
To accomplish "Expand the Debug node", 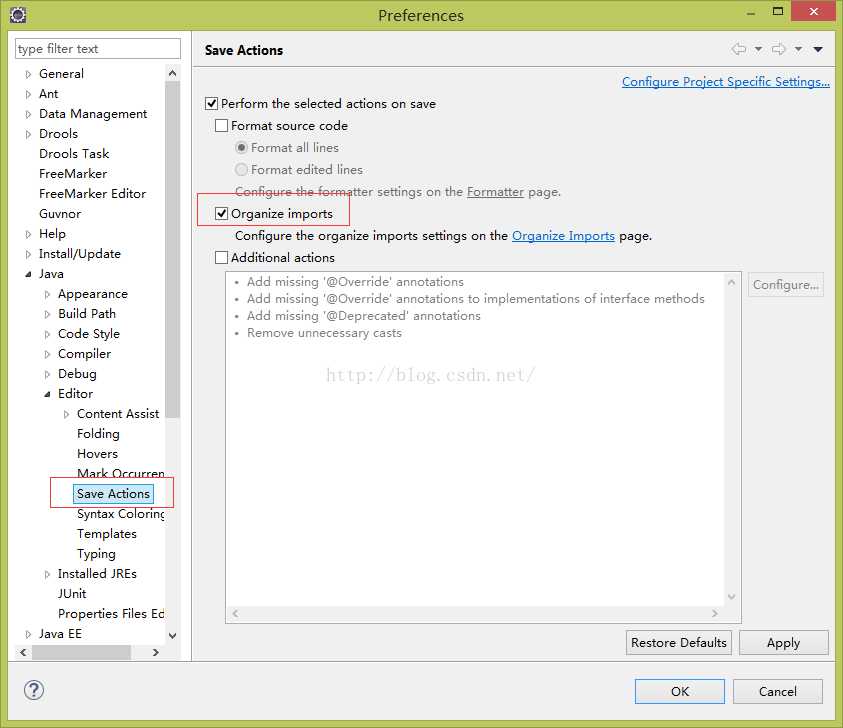I will click(47, 374).
